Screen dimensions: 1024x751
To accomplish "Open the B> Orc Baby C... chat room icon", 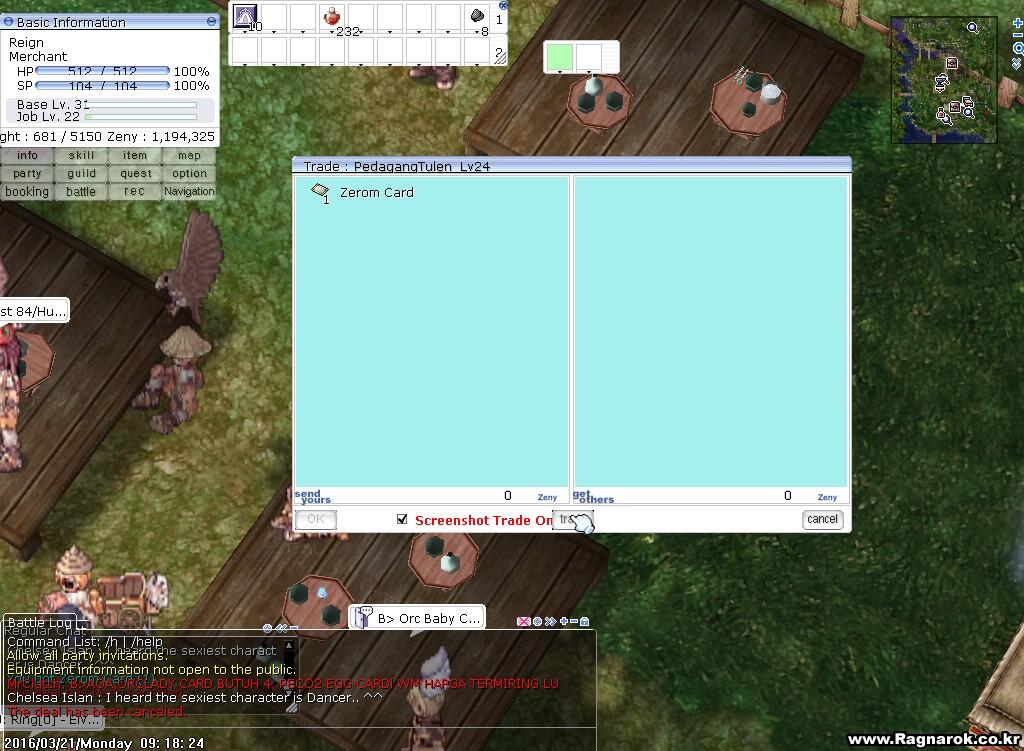I will (363, 616).
